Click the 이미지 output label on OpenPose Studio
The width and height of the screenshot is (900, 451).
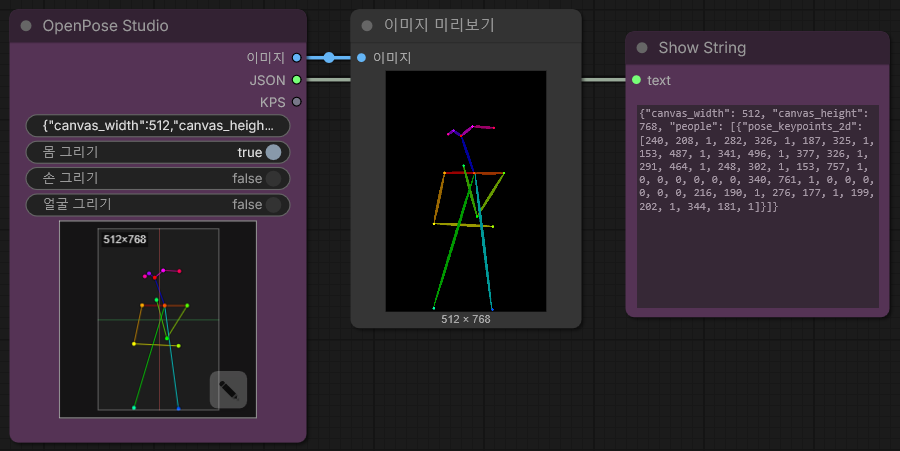click(x=266, y=57)
